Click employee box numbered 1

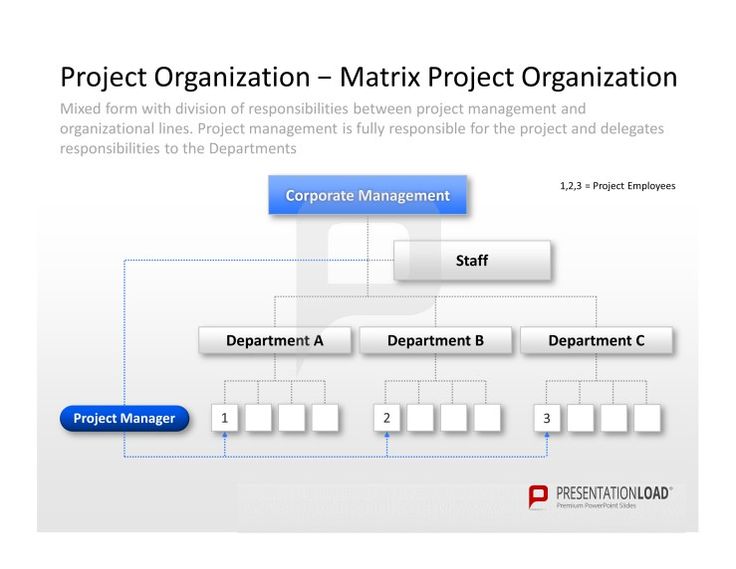tap(224, 418)
